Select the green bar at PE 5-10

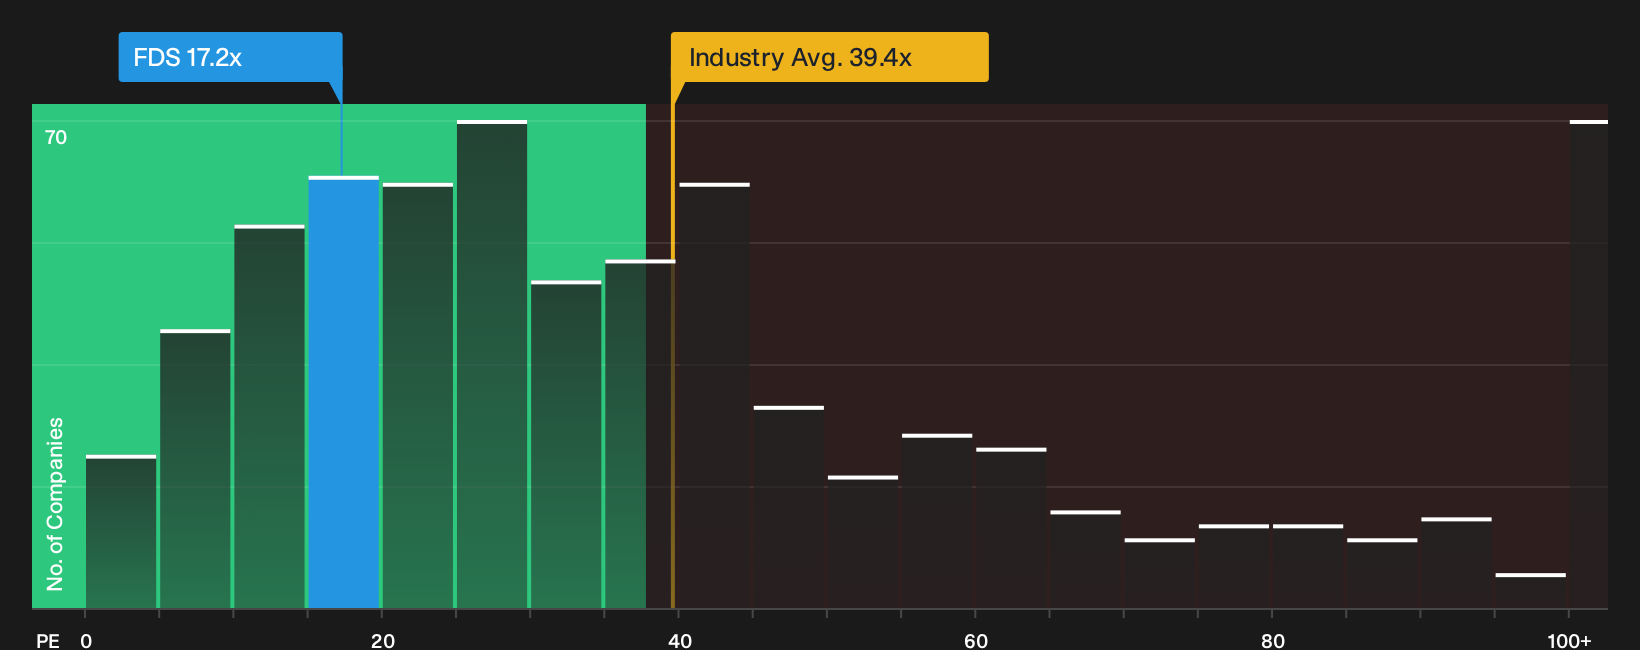click(195, 469)
